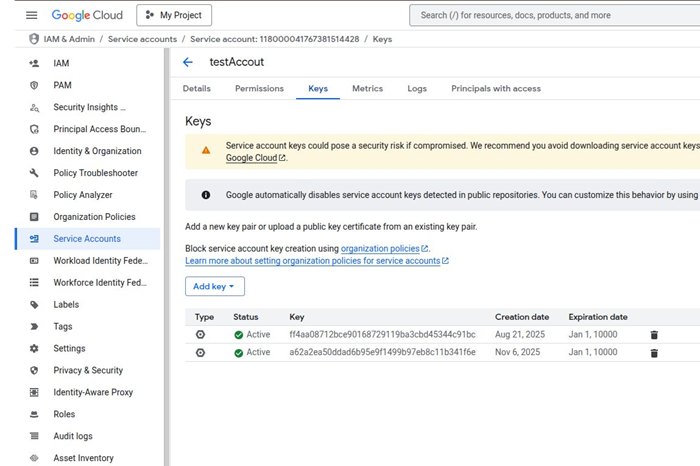Click the search resources input field
The height and width of the screenshot is (466, 700).
click(555, 15)
